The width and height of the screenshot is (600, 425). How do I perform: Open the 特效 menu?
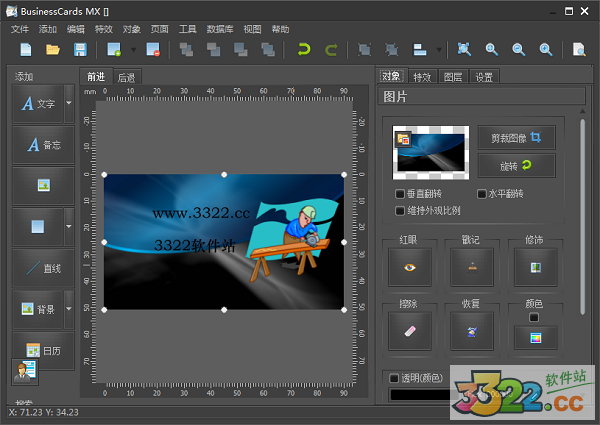[104, 29]
